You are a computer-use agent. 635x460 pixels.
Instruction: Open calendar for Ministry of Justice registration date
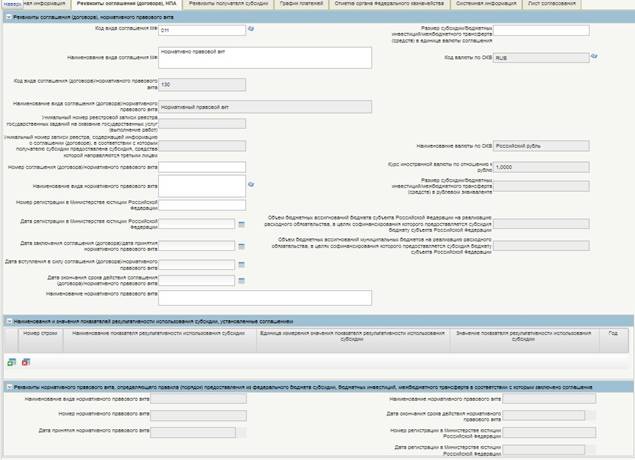(x=241, y=224)
